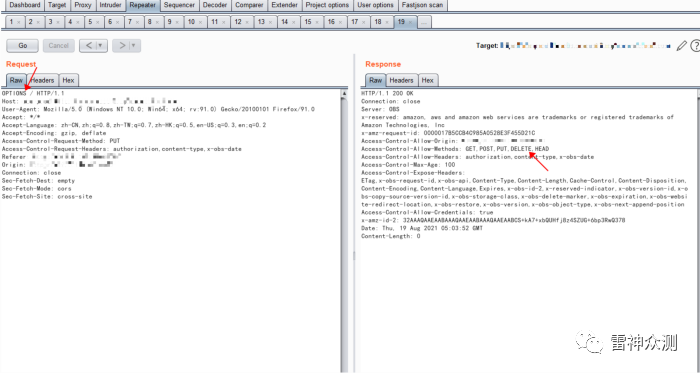This screenshot has width=700, height=374.
Task: Click the Request scrollbar up arrow
Action: [x=344, y=94]
